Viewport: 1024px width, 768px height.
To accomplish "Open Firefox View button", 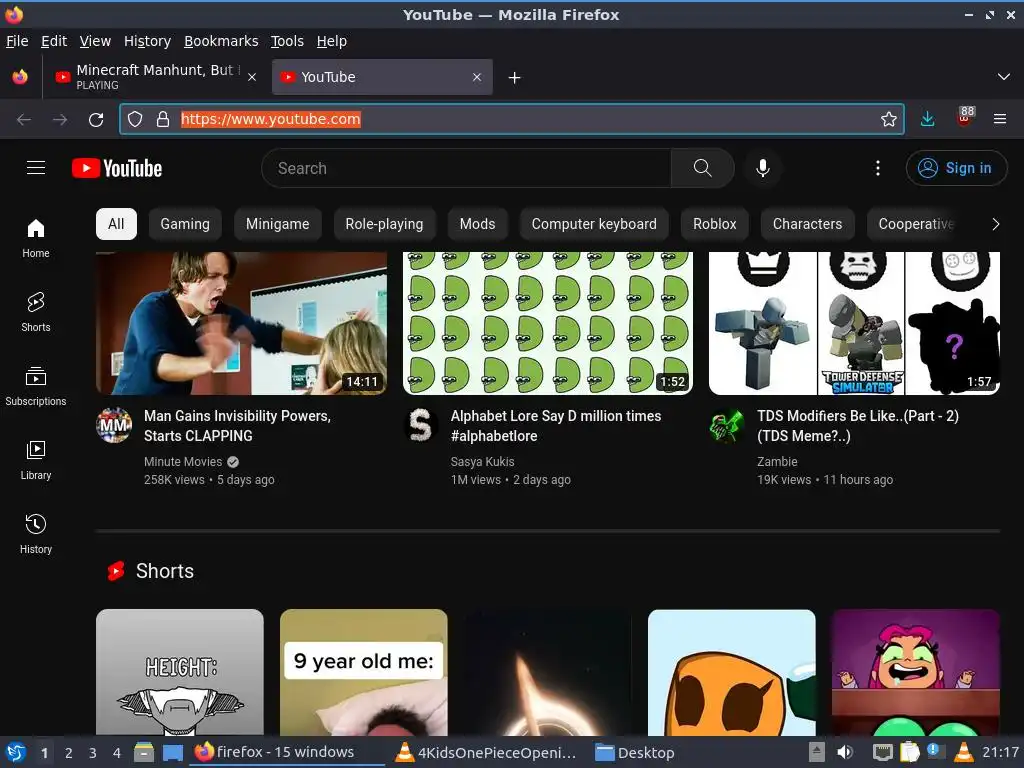I will point(20,77).
